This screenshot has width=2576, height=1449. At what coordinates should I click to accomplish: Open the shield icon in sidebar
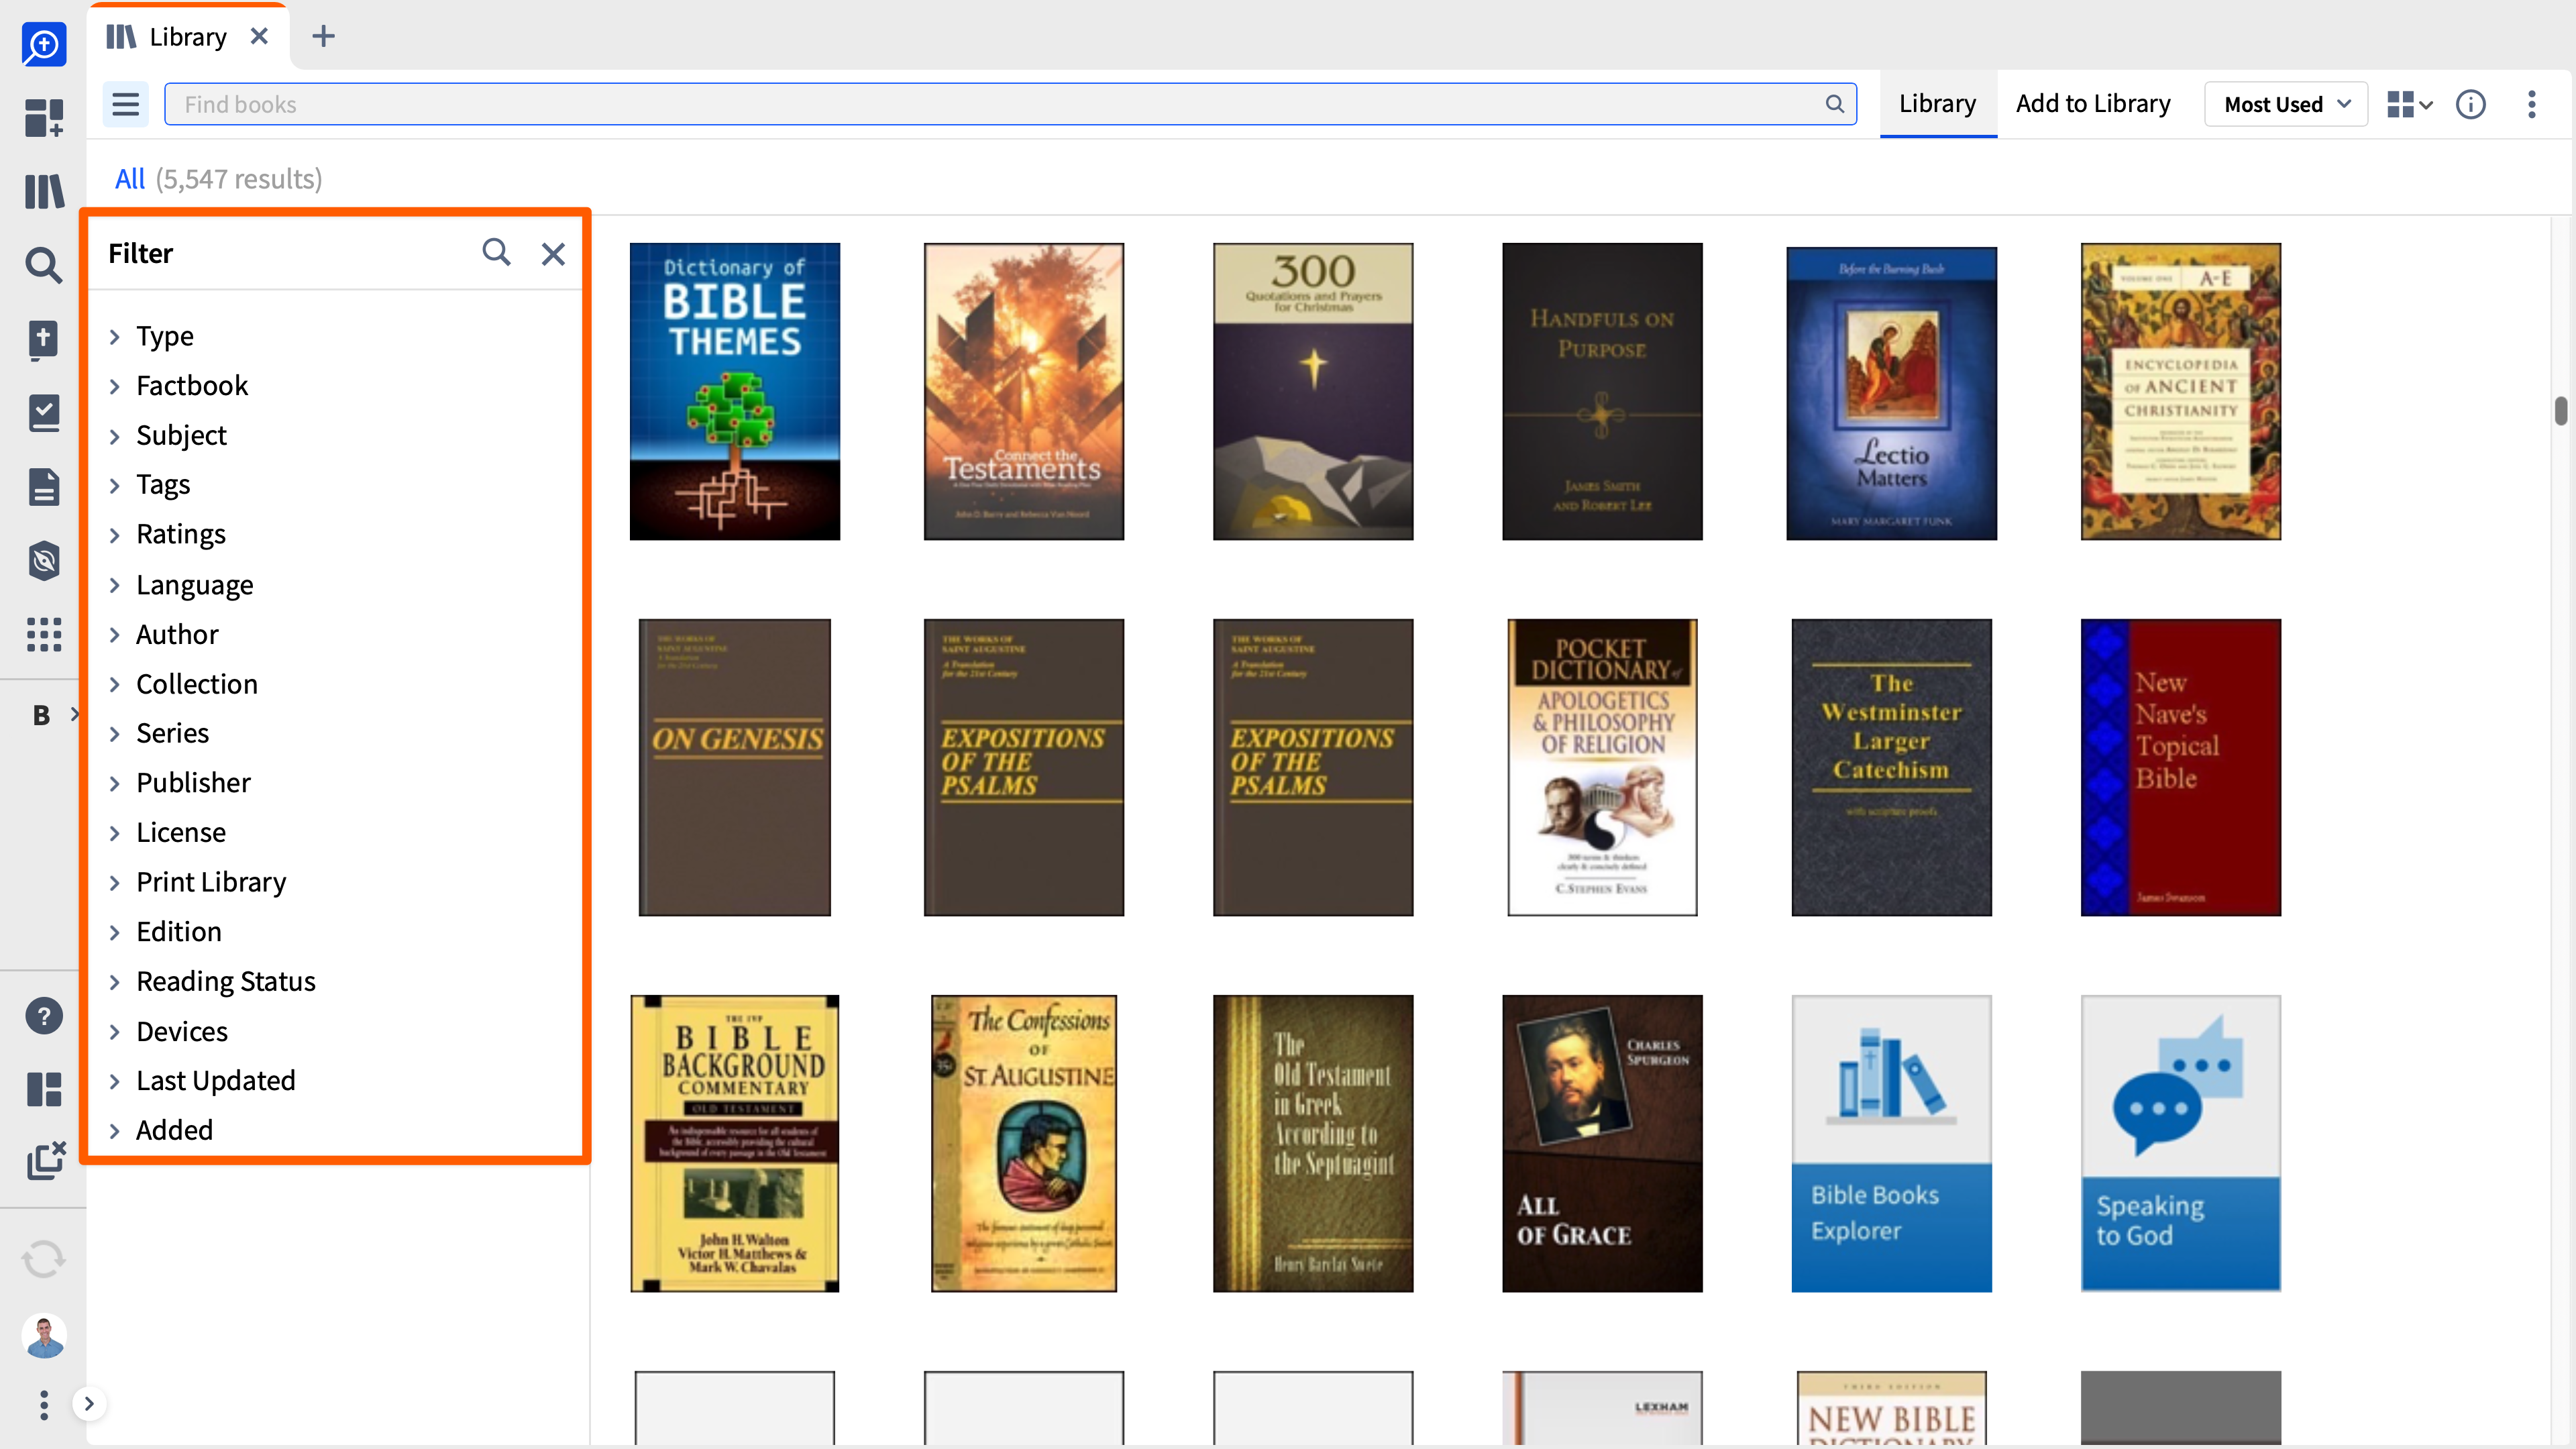[x=44, y=561]
